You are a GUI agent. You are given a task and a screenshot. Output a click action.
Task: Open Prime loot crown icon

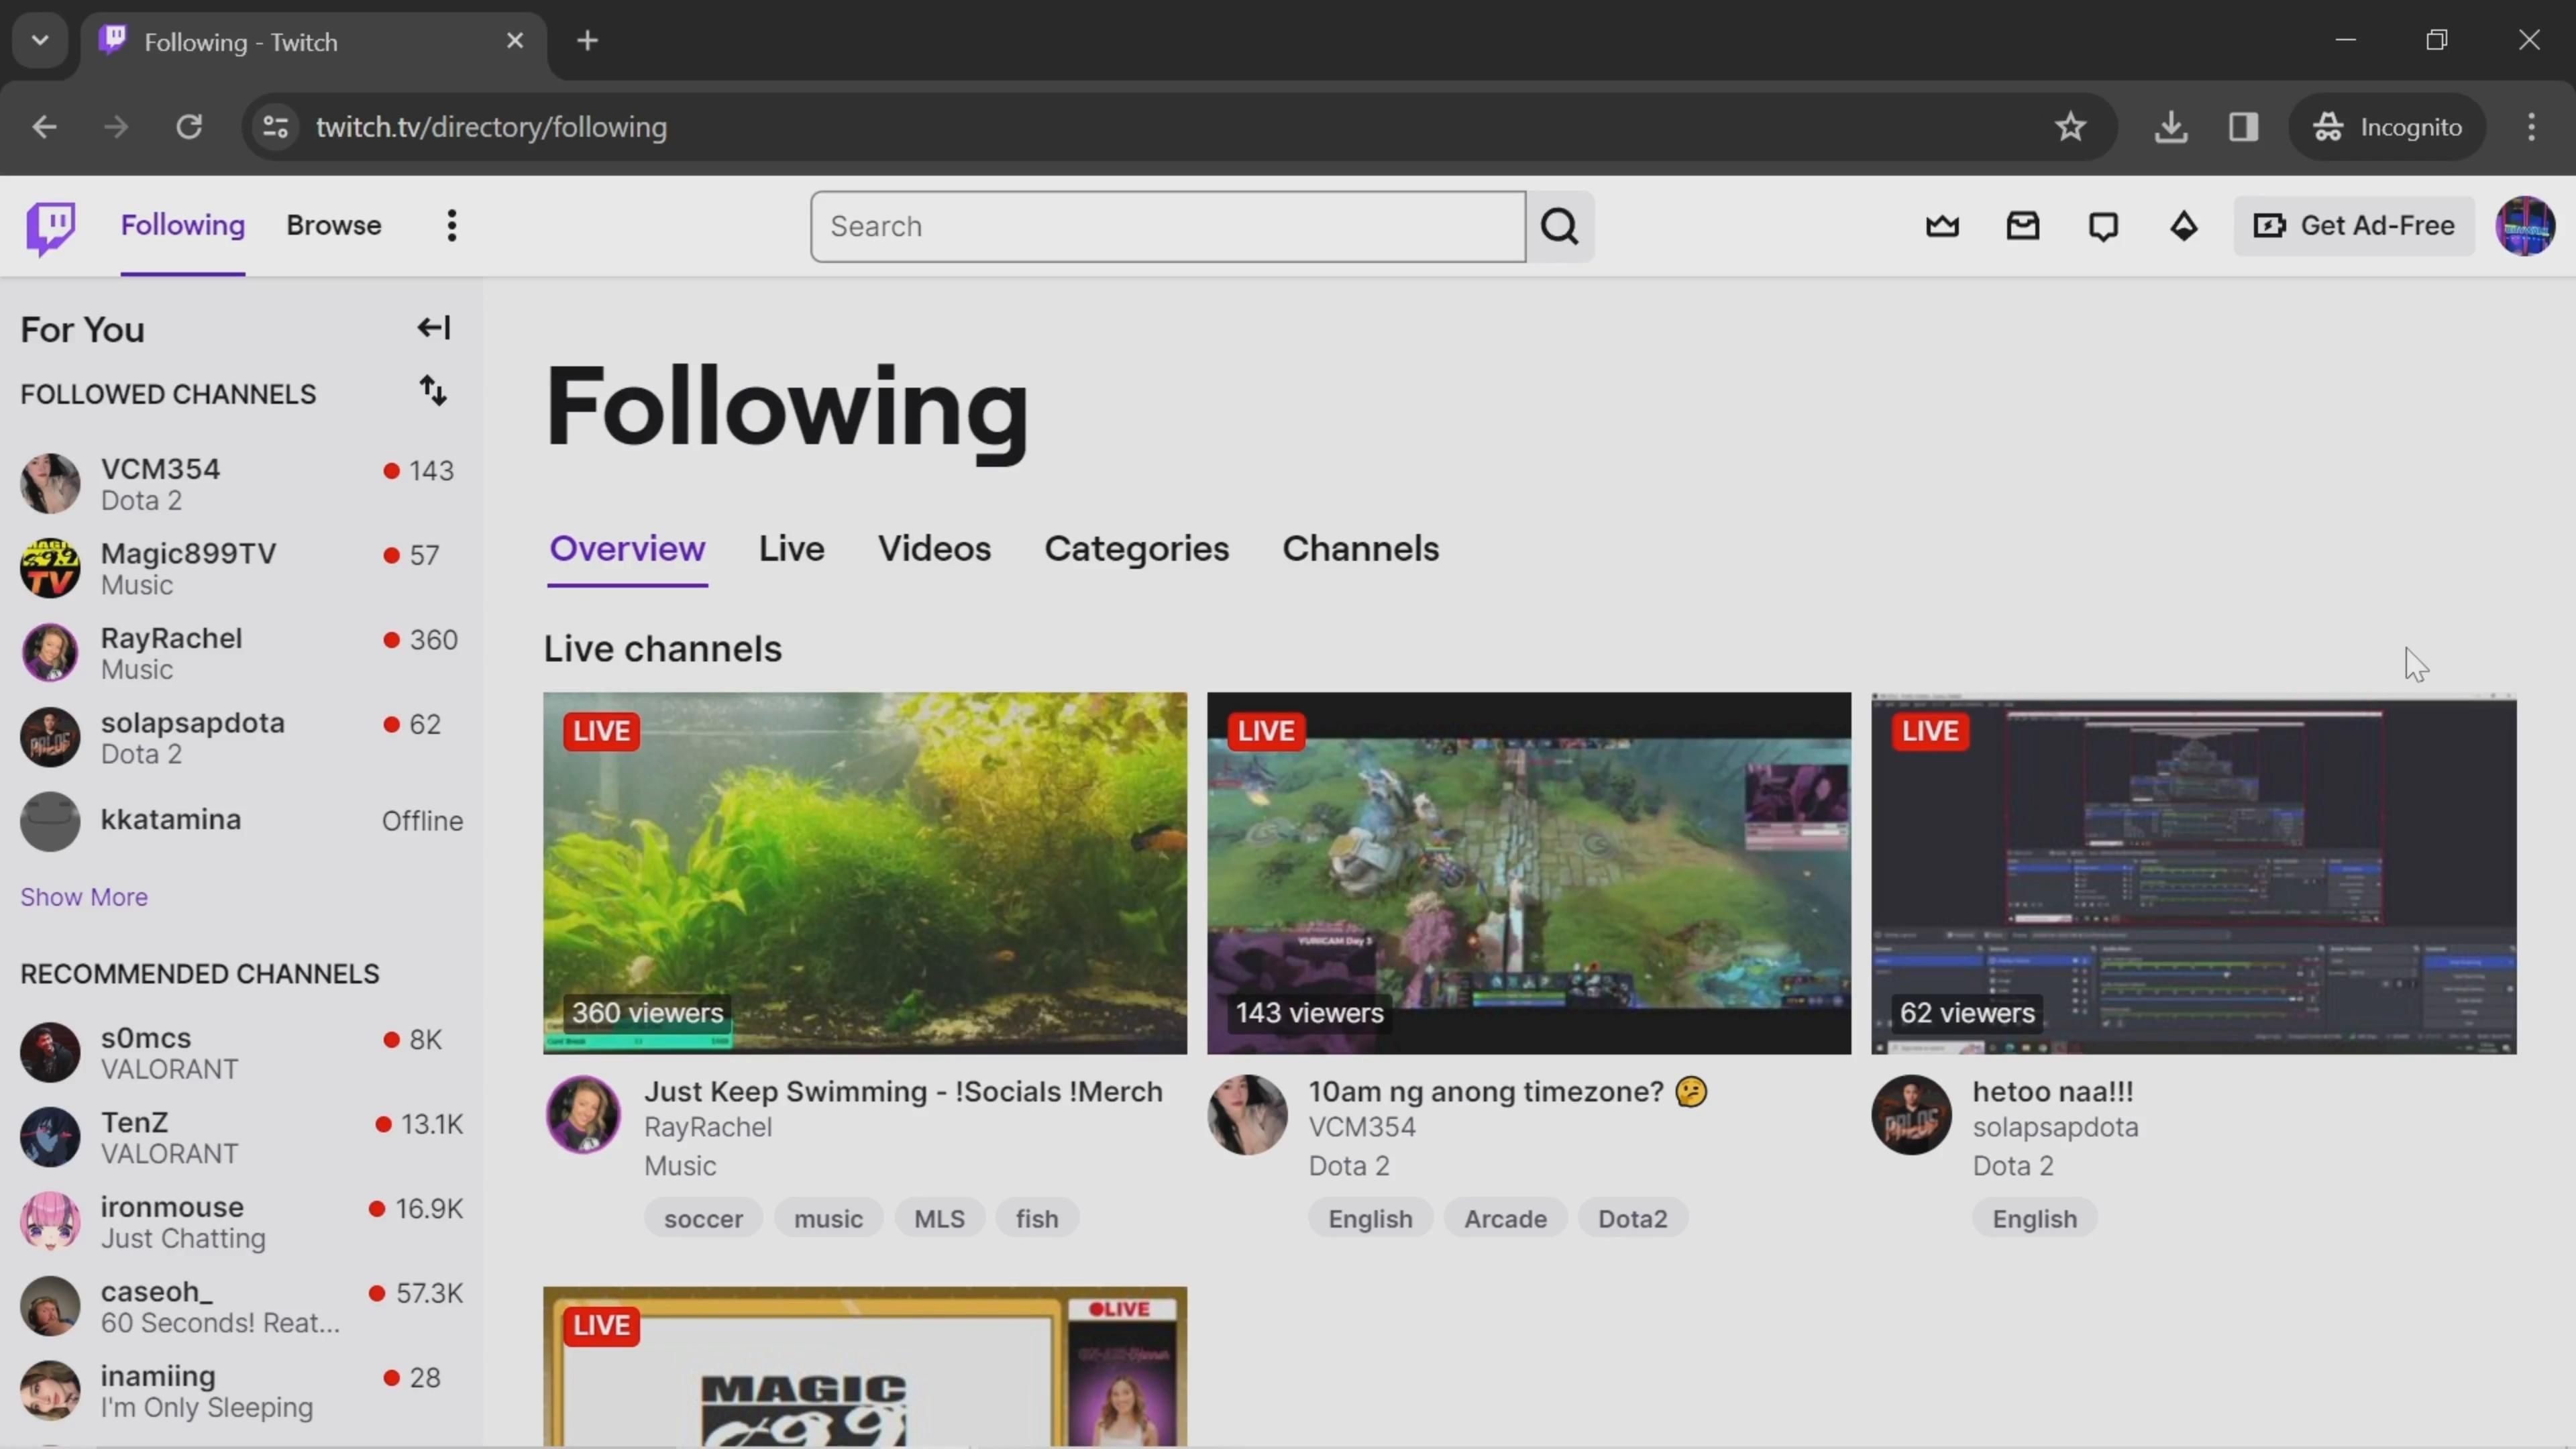(x=1942, y=227)
